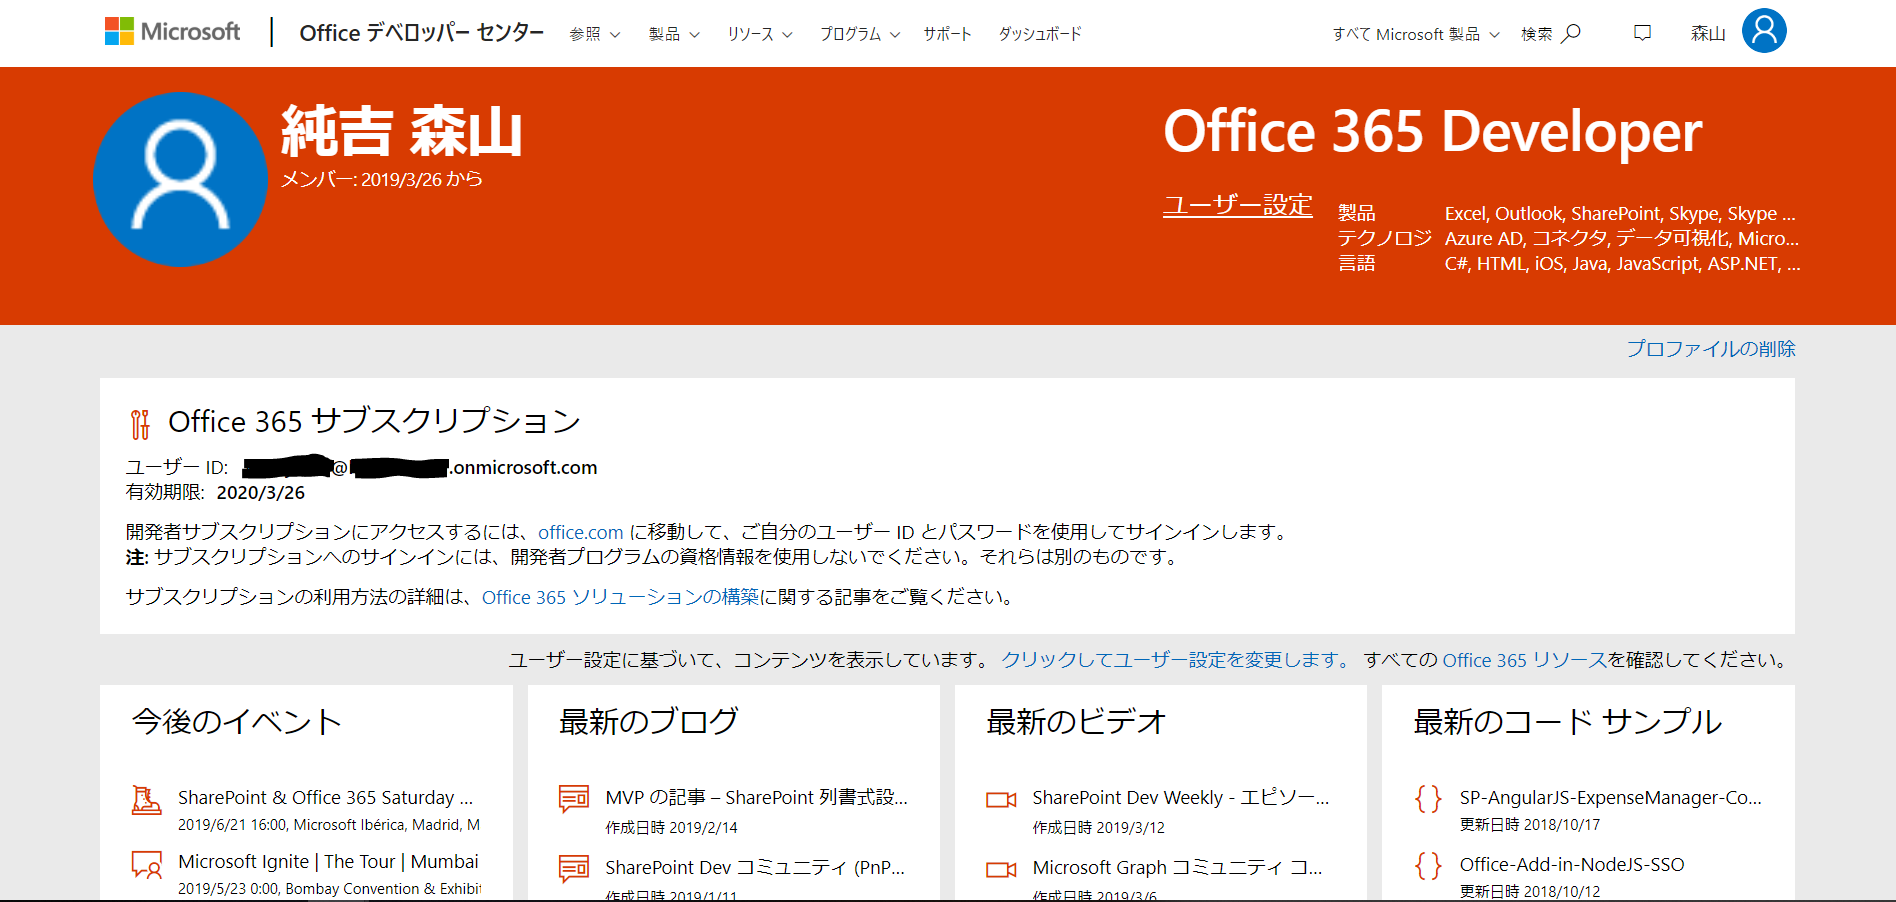1896x902 pixels.
Task: Click the 最新のコード サンプル heading
Action: point(1567,722)
